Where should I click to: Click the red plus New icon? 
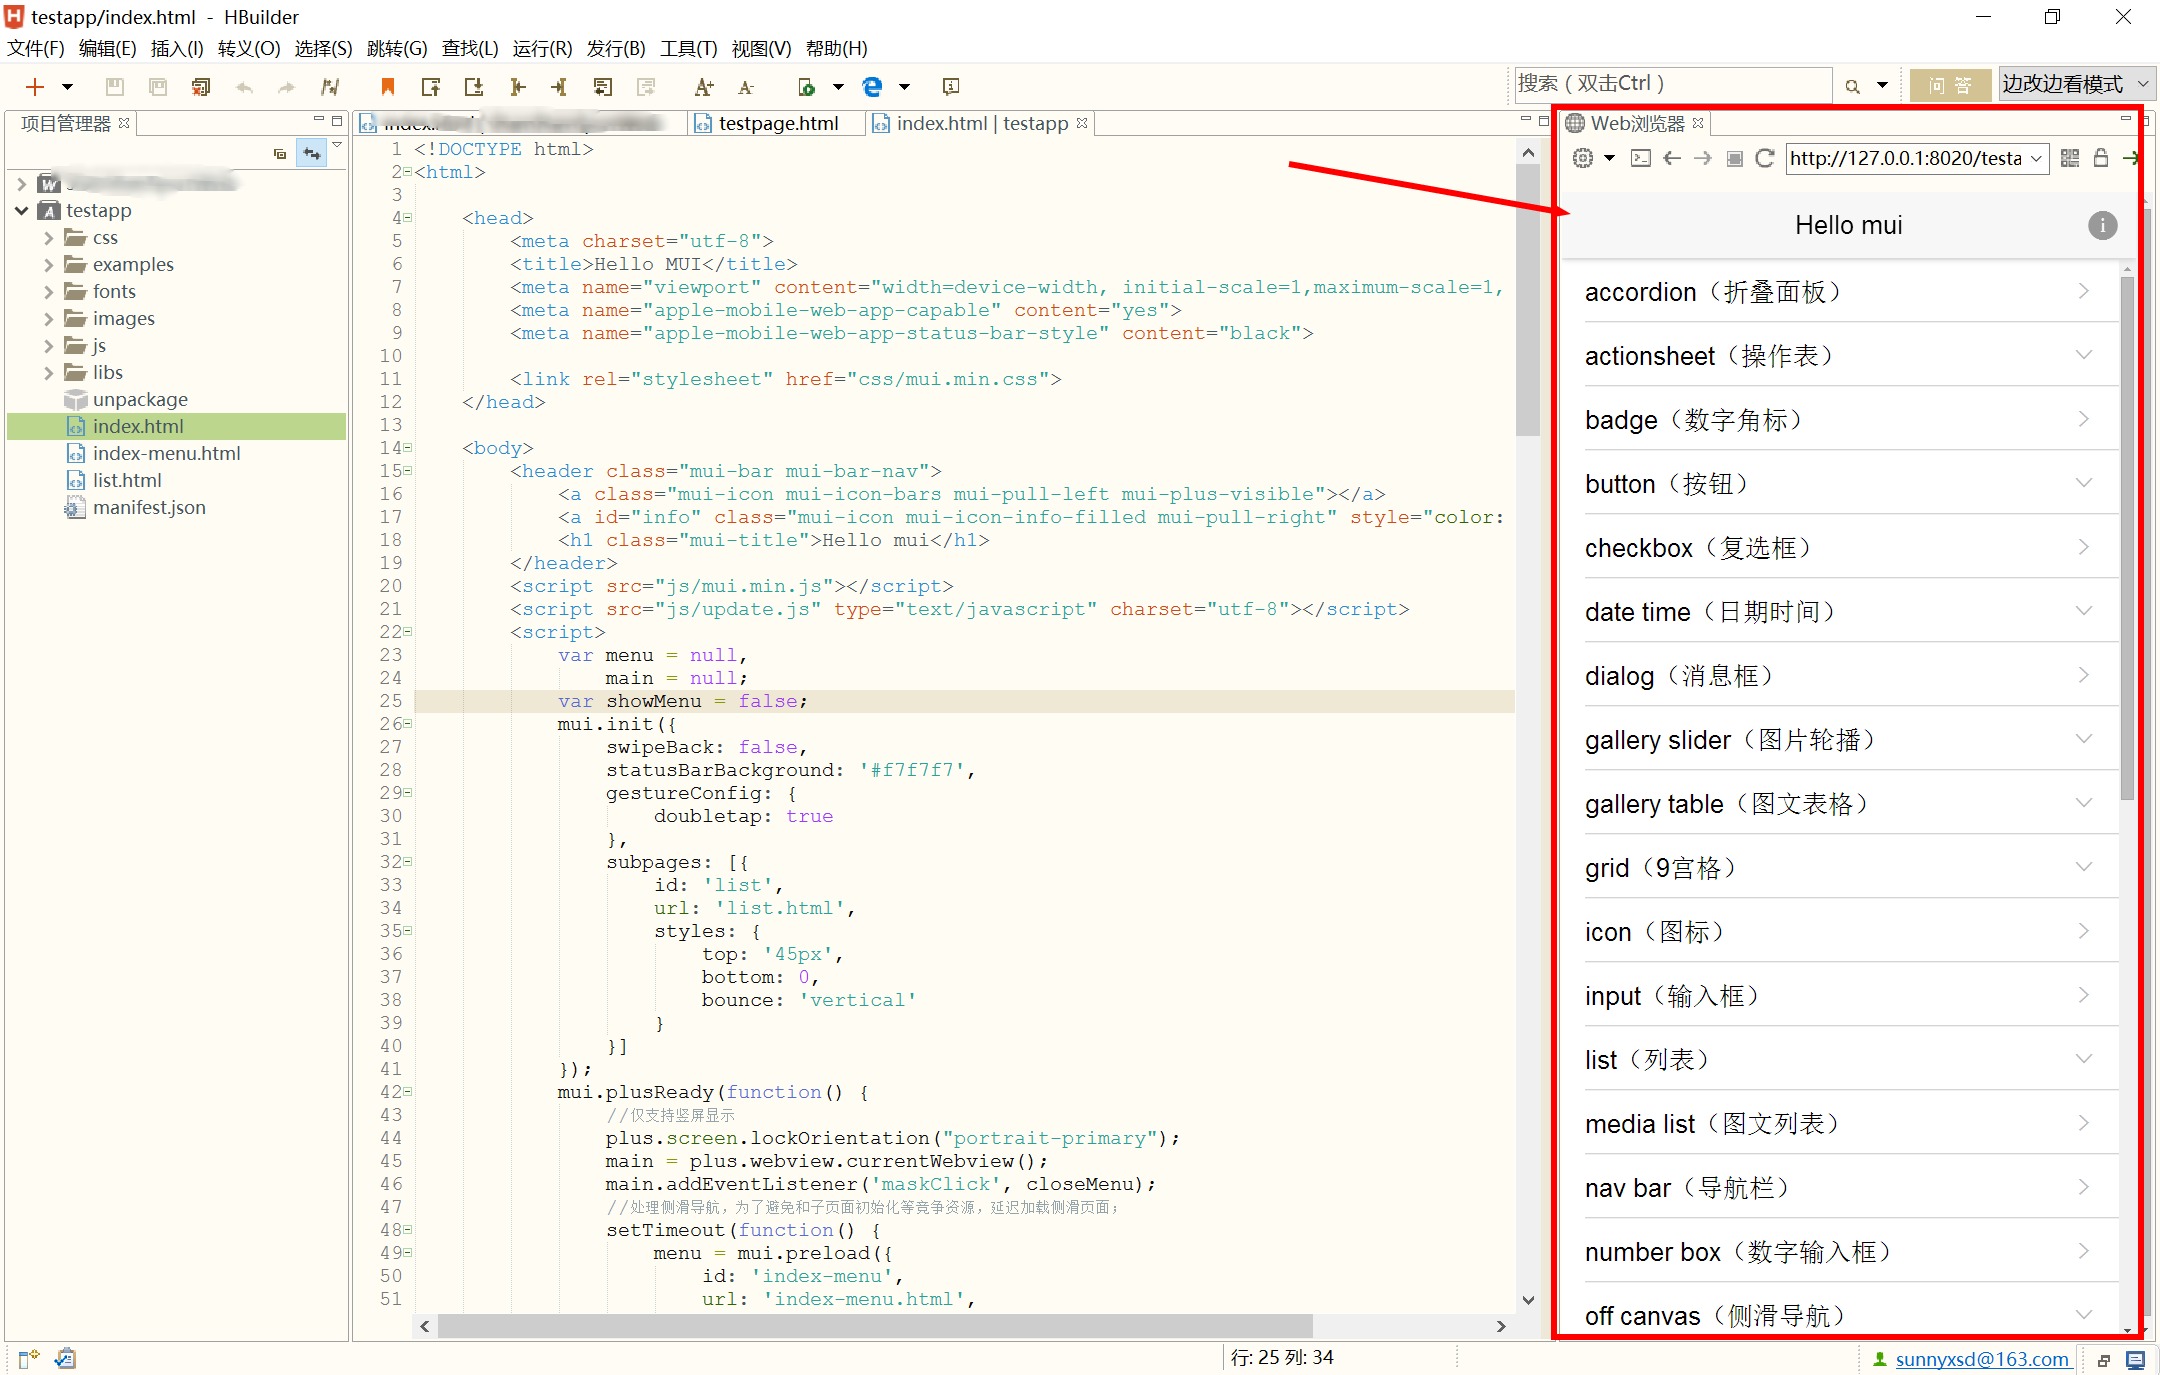tap(35, 87)
